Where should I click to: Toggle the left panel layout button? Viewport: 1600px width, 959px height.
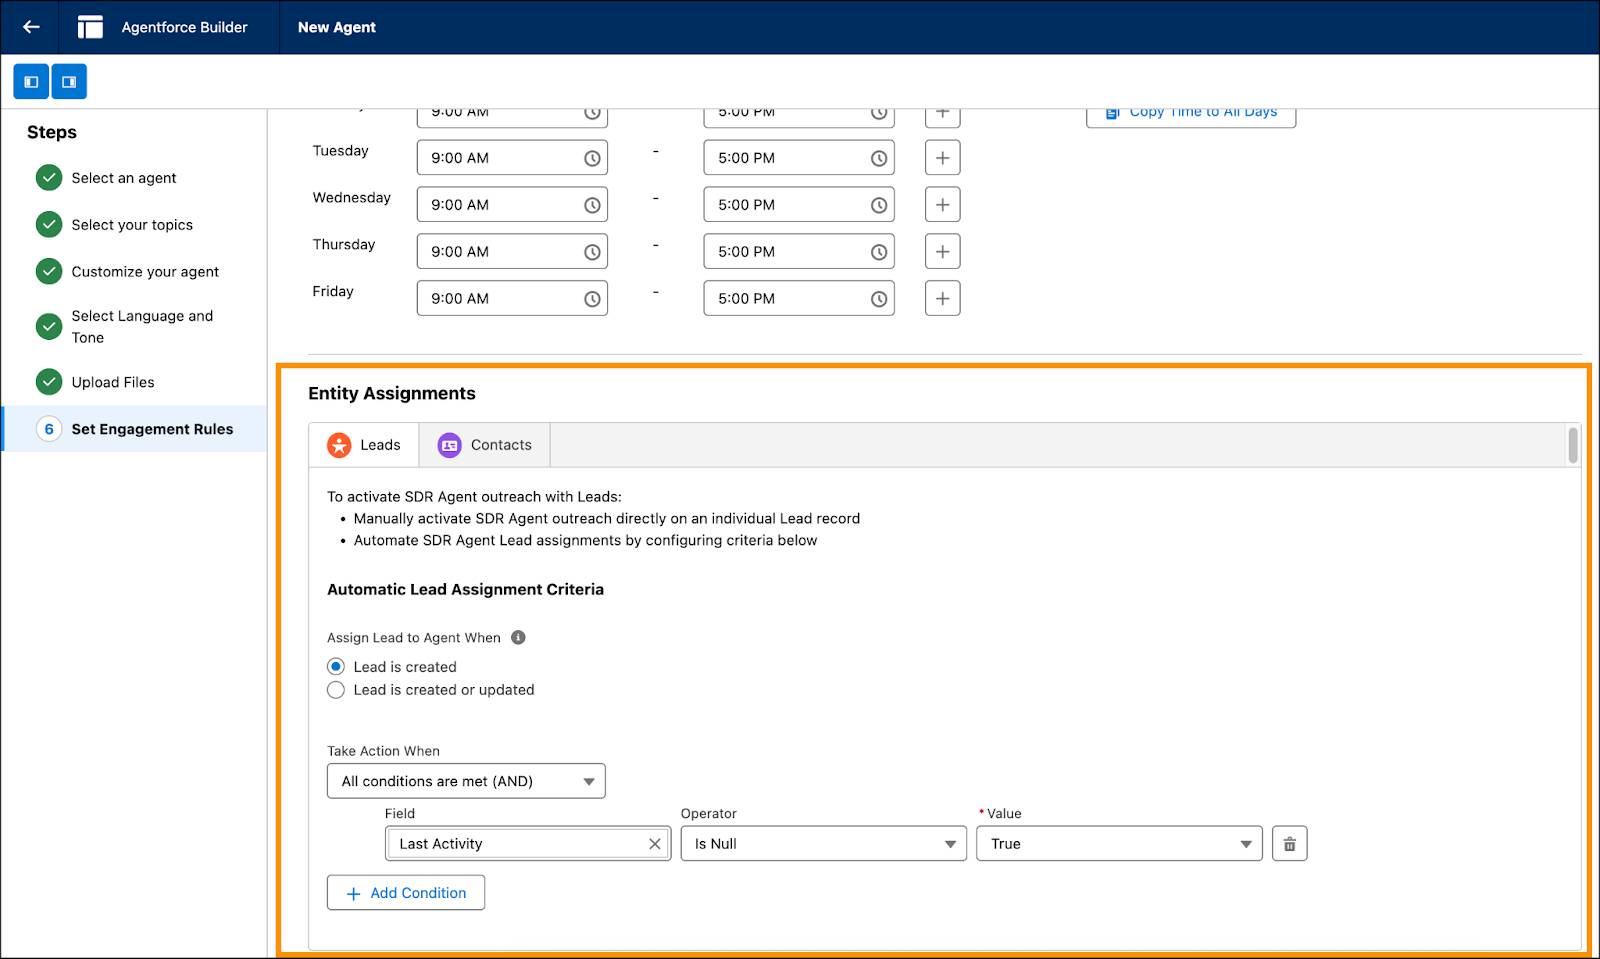pyautogui.click(x=31, y=82)
